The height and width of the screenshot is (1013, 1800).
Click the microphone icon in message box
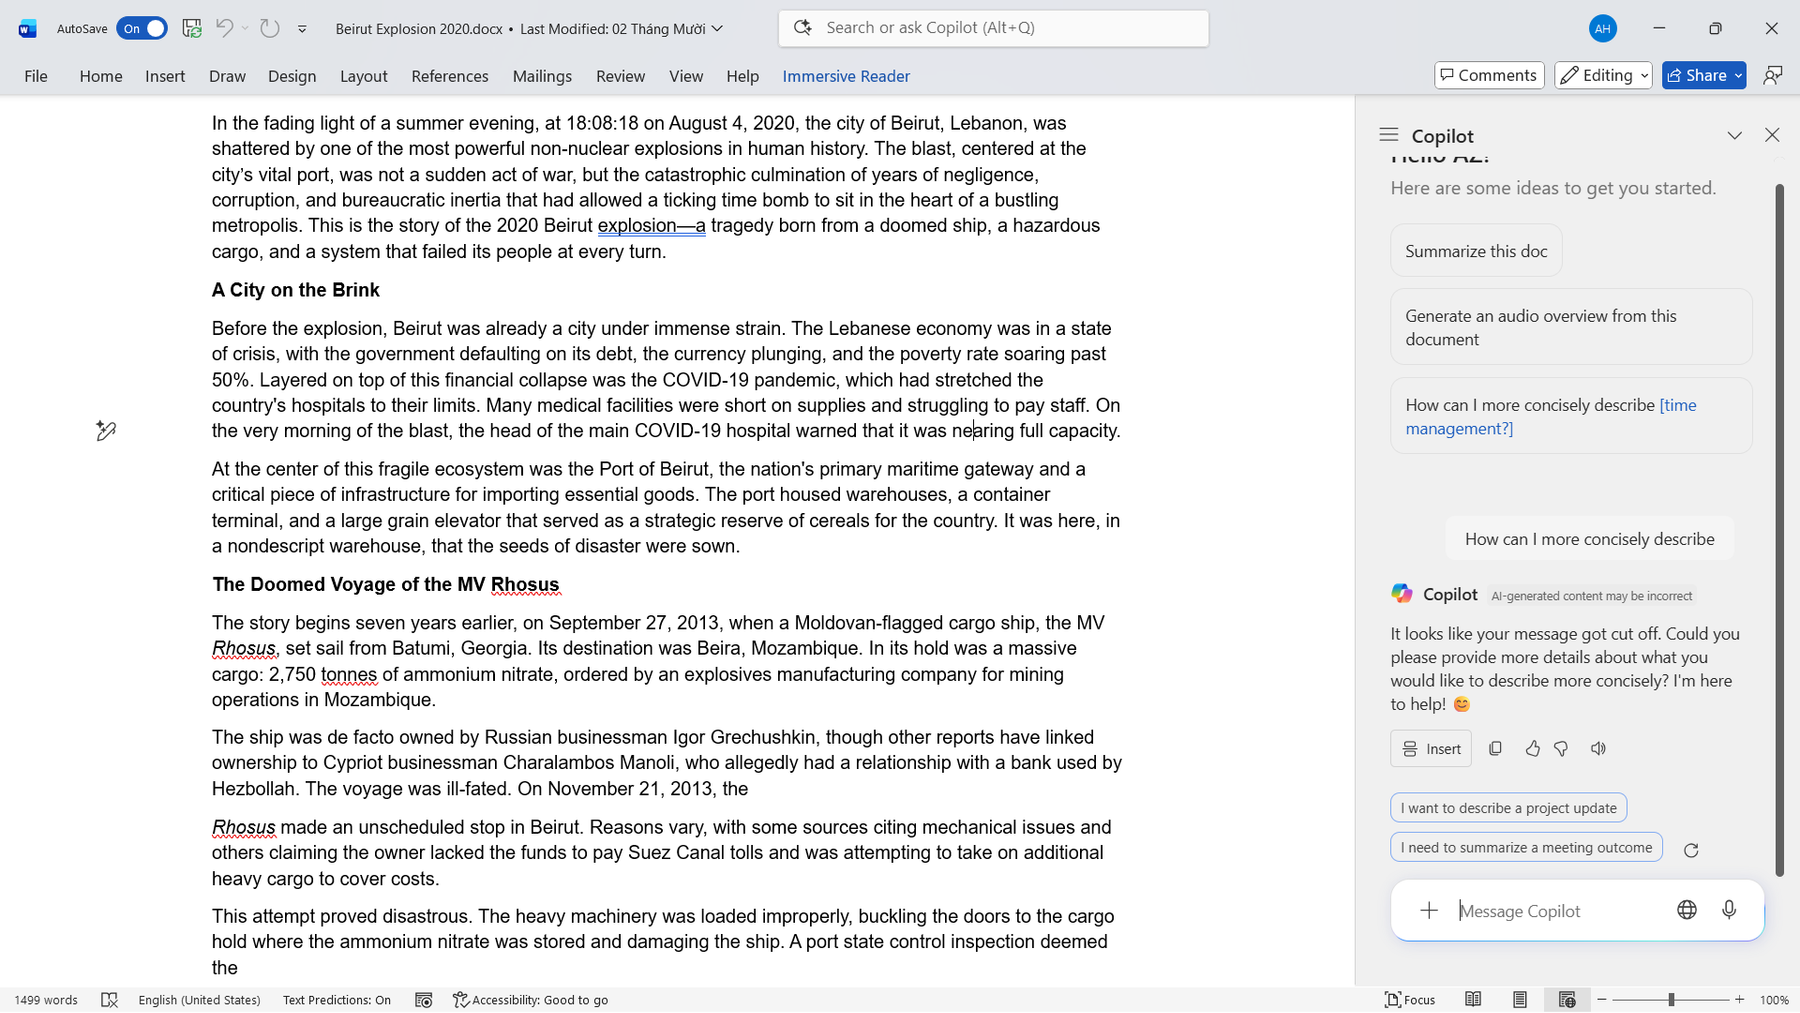(1728, 910)
